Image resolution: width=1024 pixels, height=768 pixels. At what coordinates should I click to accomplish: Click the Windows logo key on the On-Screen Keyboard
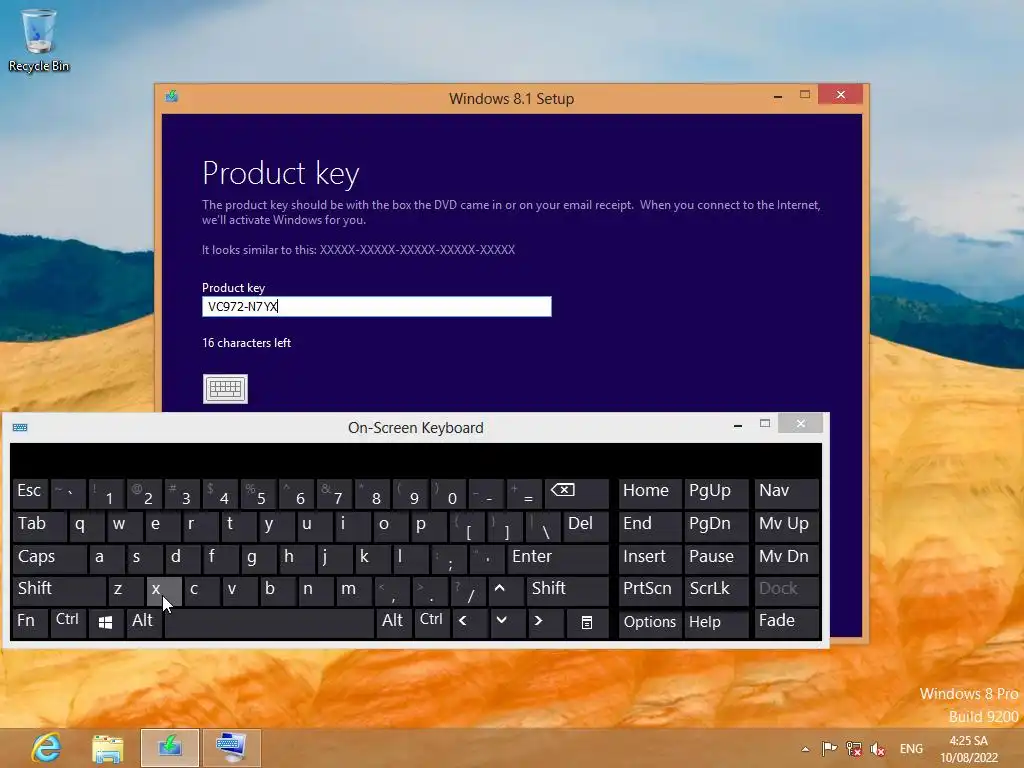click(x=106, y=623)
